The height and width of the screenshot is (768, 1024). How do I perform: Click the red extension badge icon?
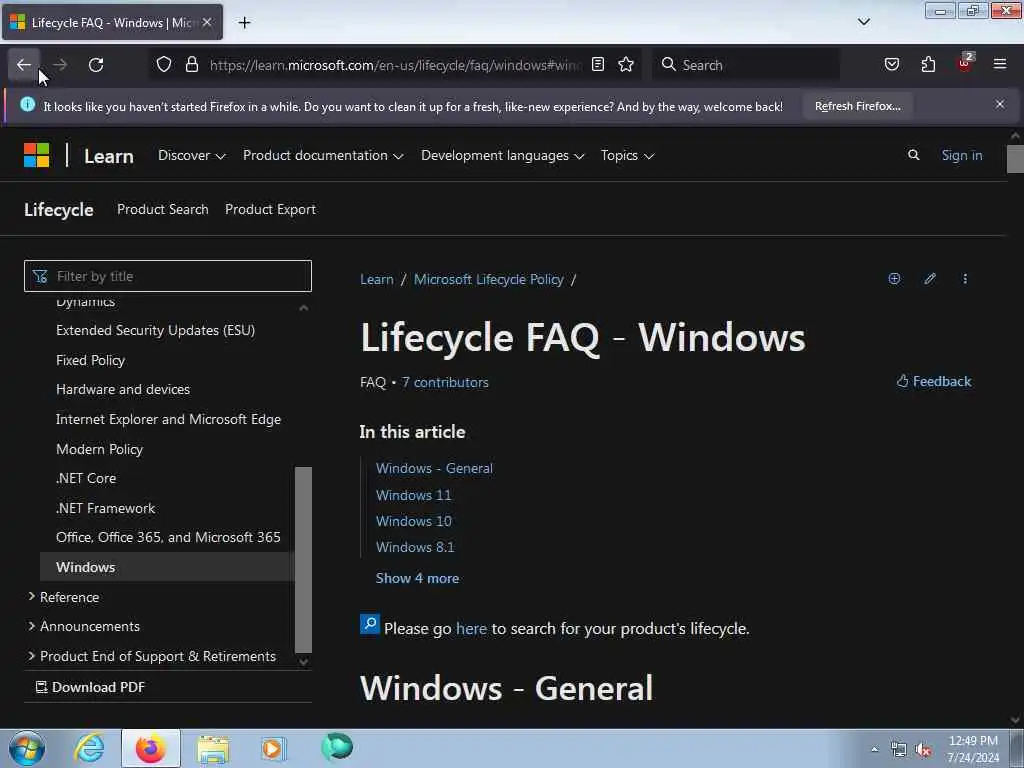pos(965,63)
